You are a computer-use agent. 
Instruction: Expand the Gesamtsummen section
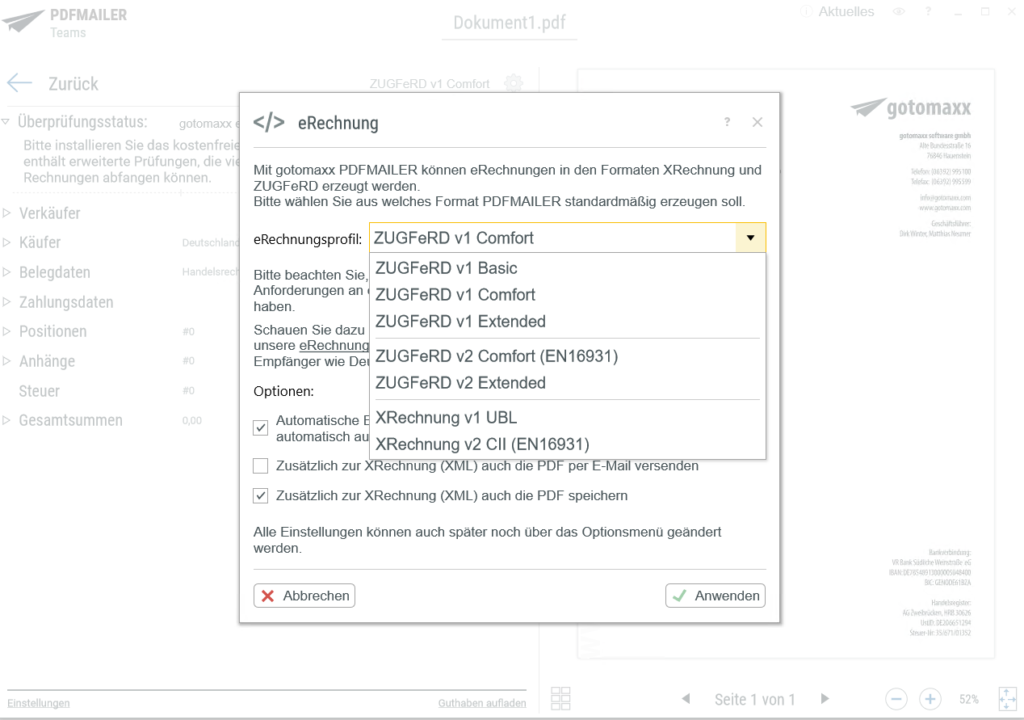6,420
